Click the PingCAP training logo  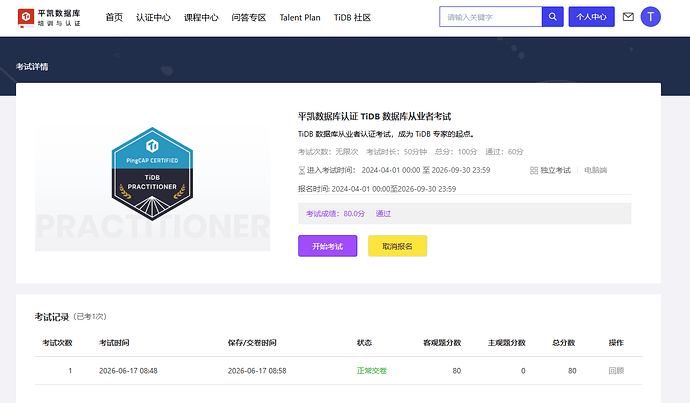[x=49, y=18]
